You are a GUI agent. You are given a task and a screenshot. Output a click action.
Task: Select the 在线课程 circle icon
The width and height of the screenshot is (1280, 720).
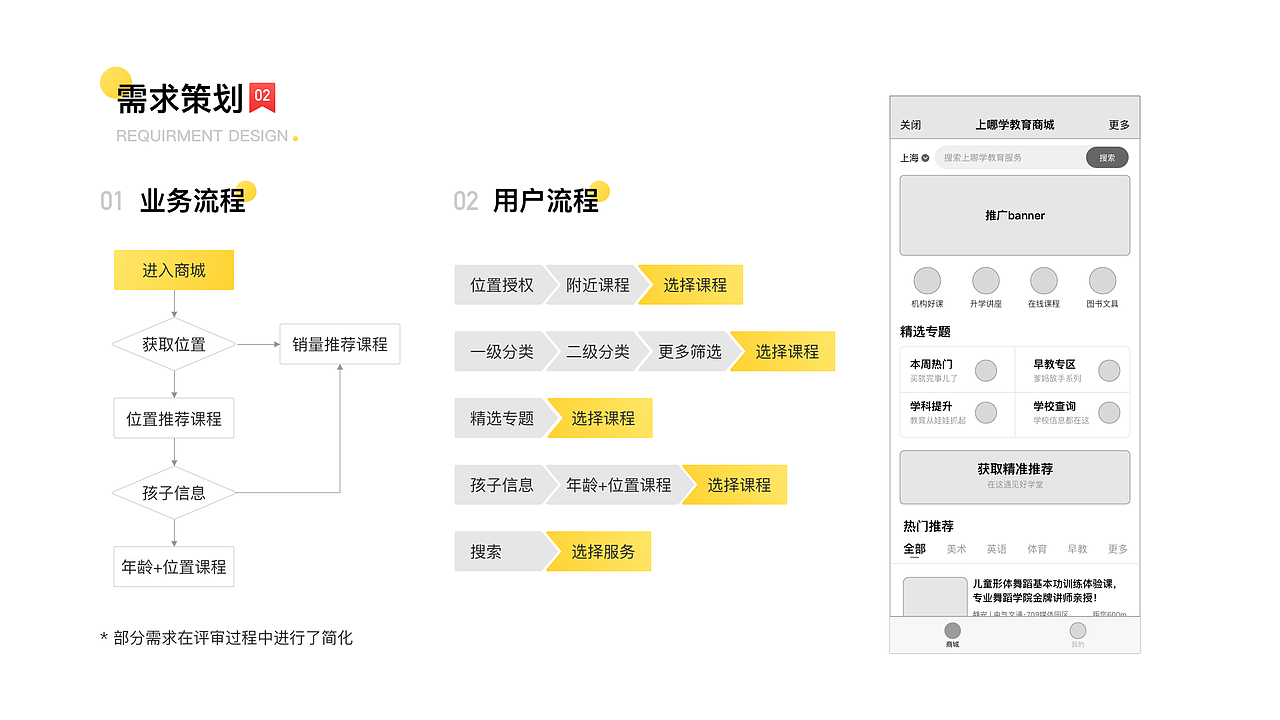coord(1044,281)
